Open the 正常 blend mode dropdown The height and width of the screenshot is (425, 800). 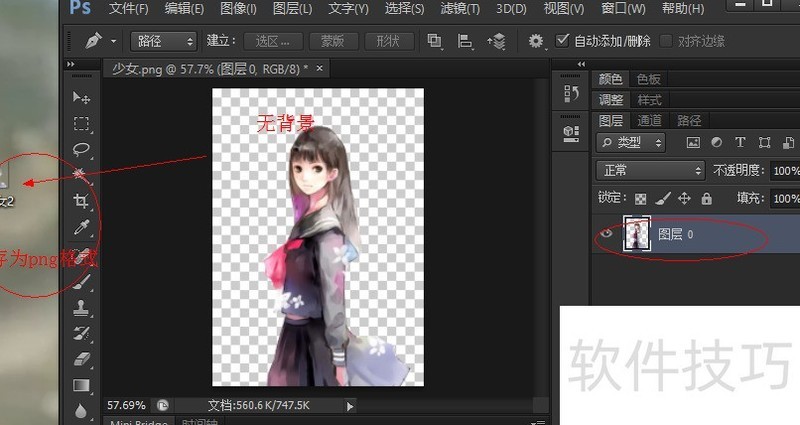click(650, 171)
